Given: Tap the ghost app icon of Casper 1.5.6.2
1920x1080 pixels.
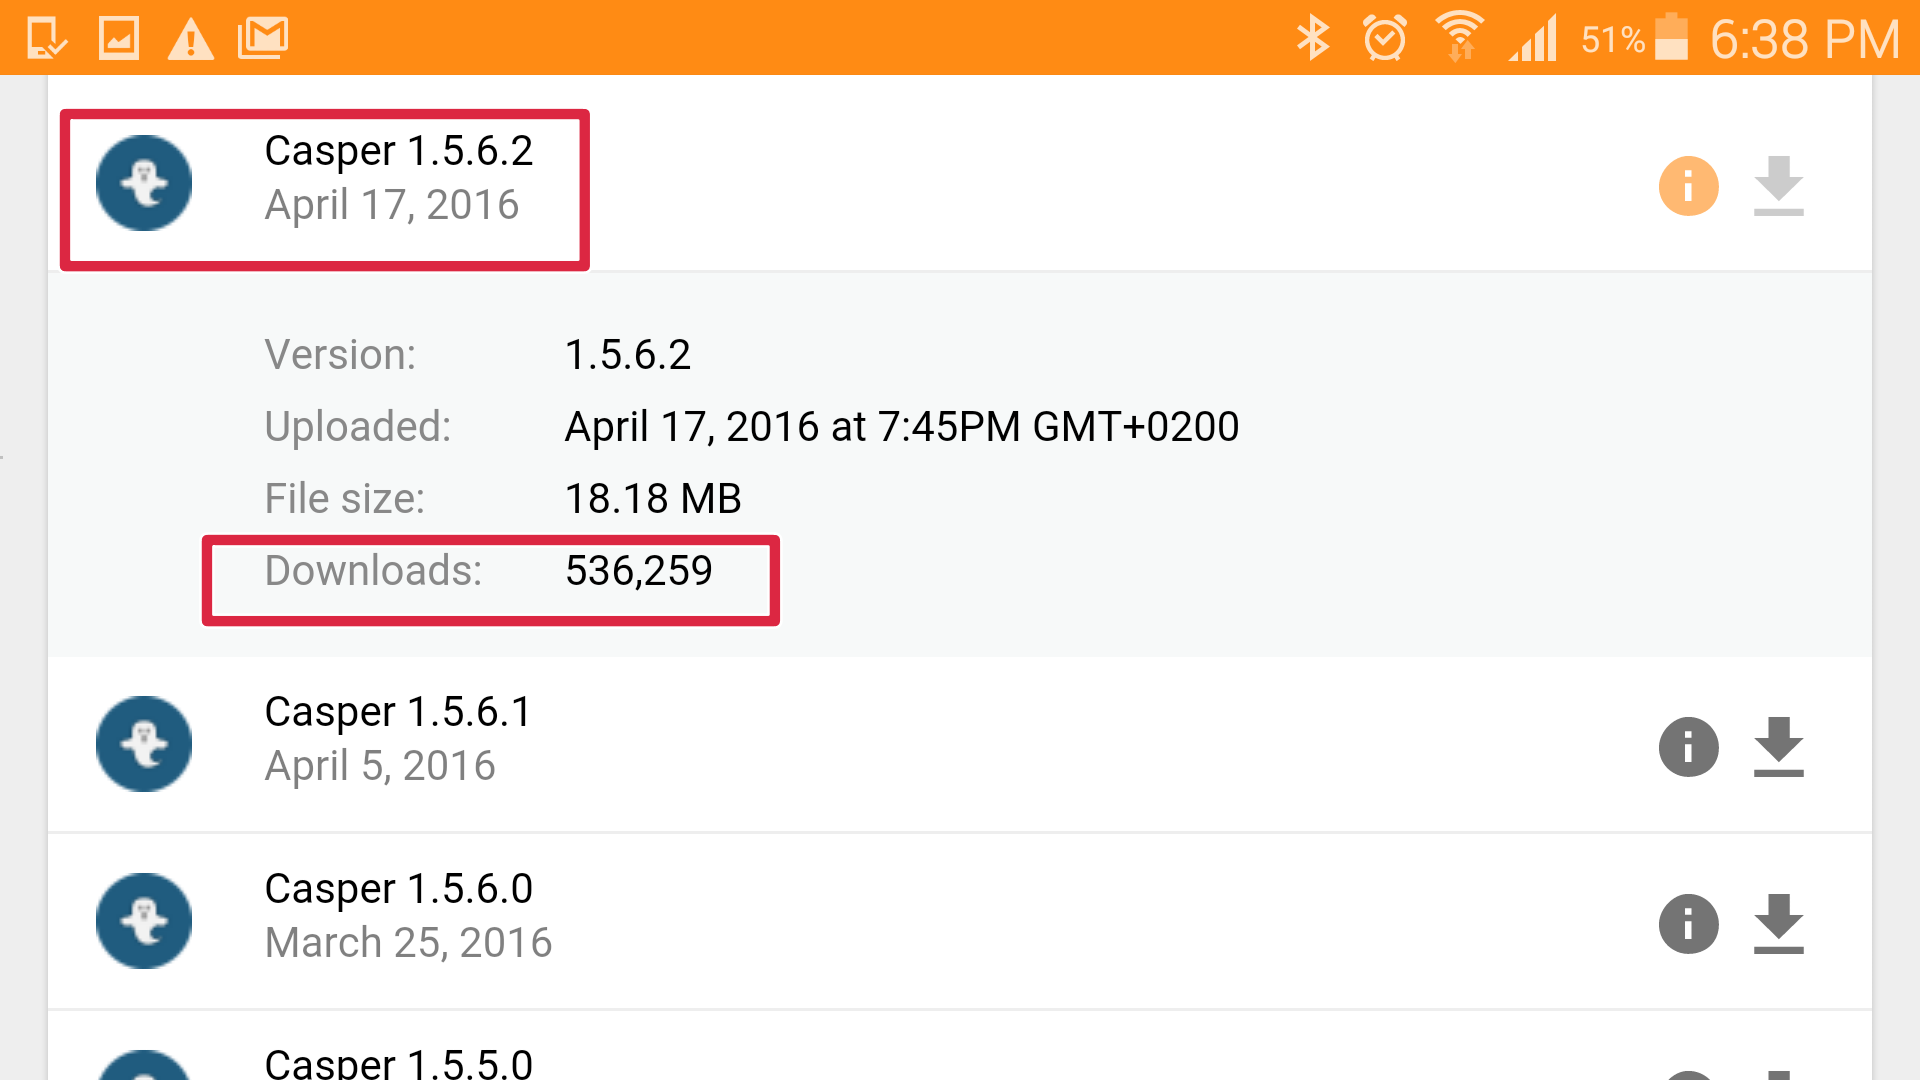Looking at the screenshot, I should click(144, 183).
